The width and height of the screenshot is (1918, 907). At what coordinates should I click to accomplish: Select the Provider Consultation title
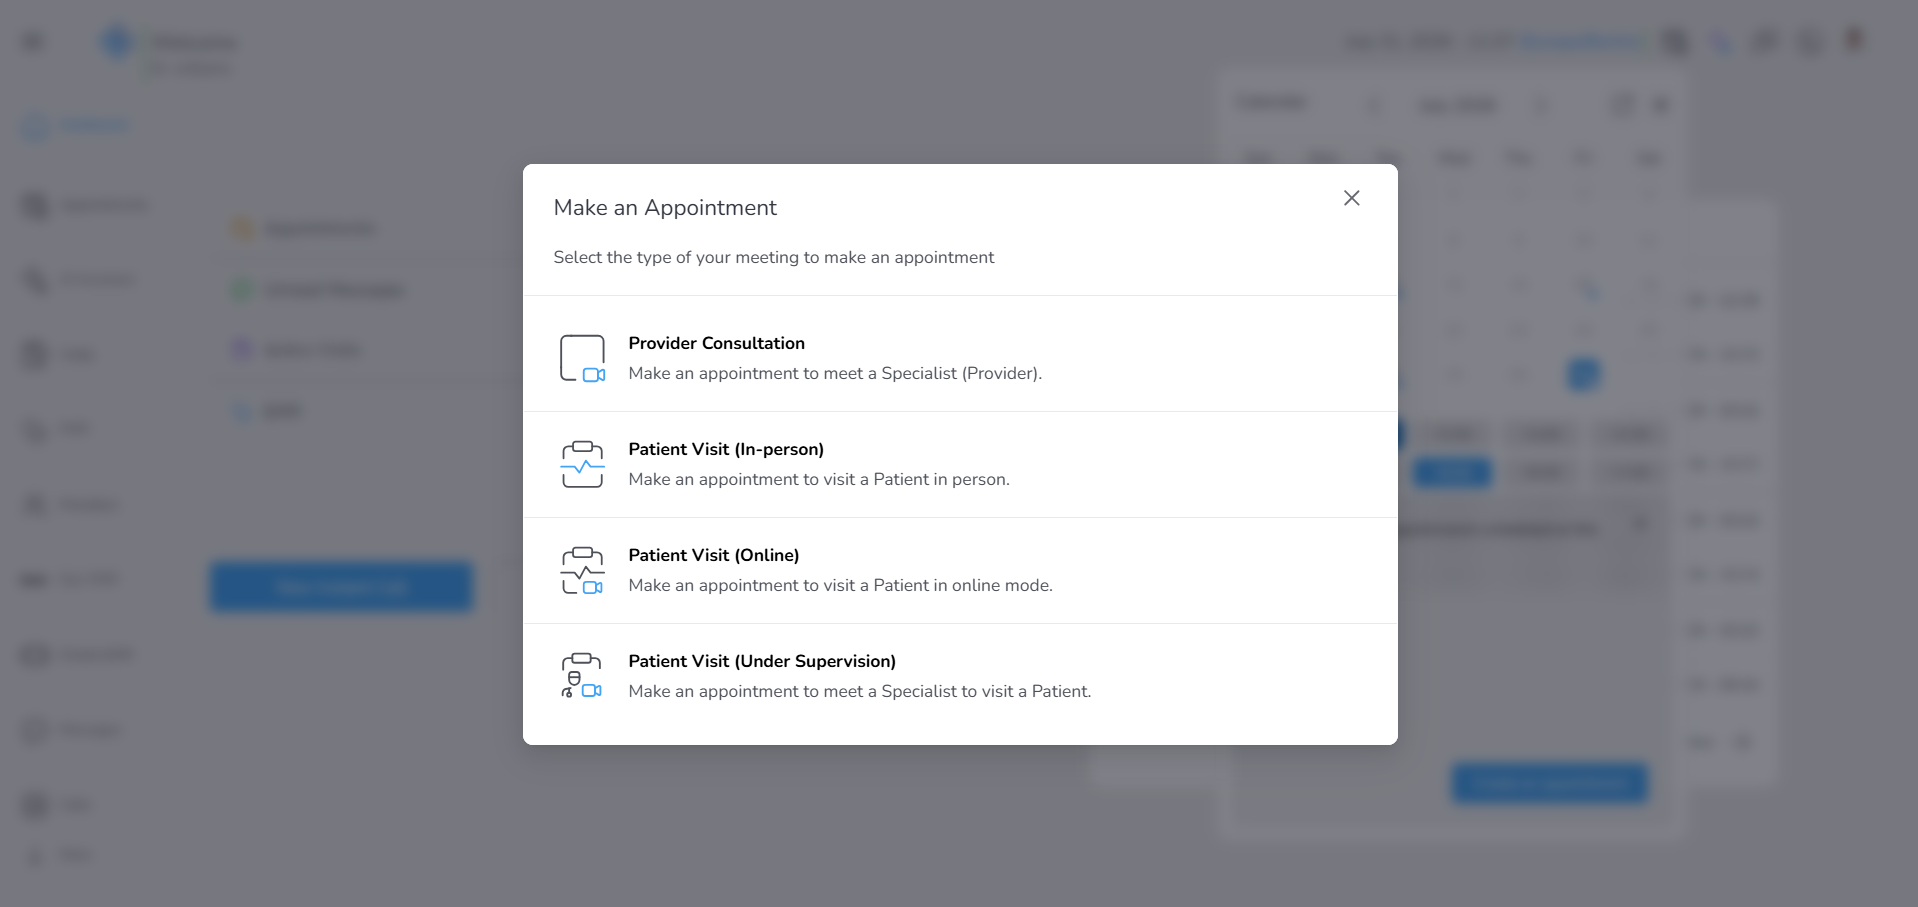716,343
